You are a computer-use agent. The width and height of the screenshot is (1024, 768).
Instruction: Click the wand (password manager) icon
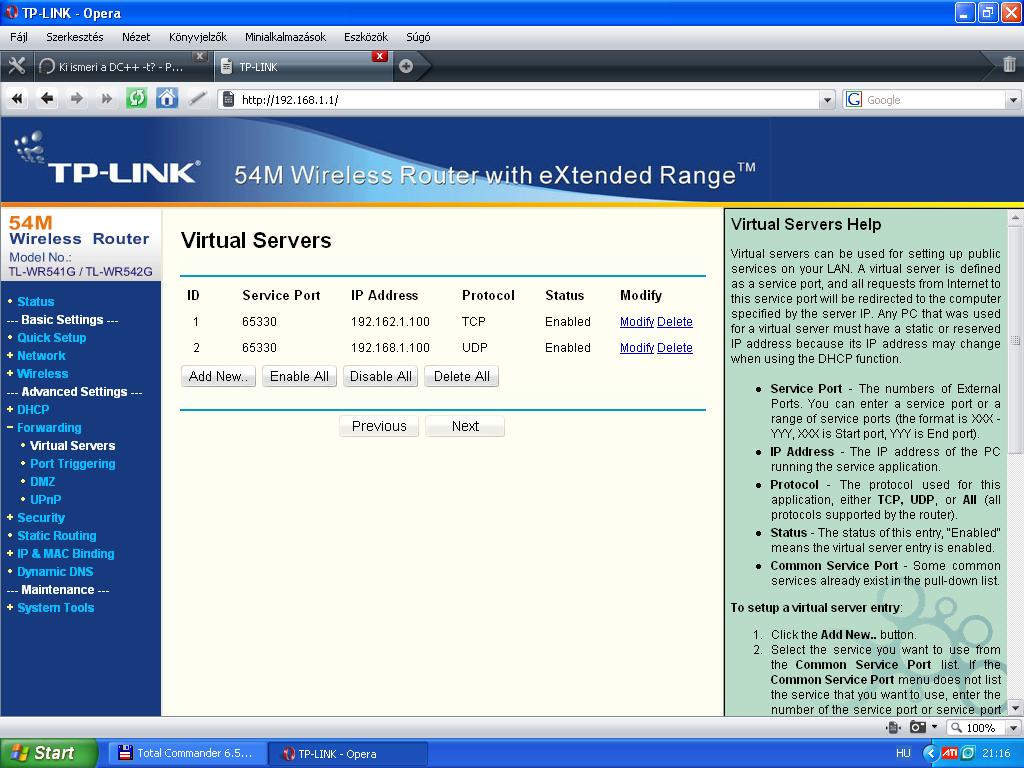click(x=197, y=99)
